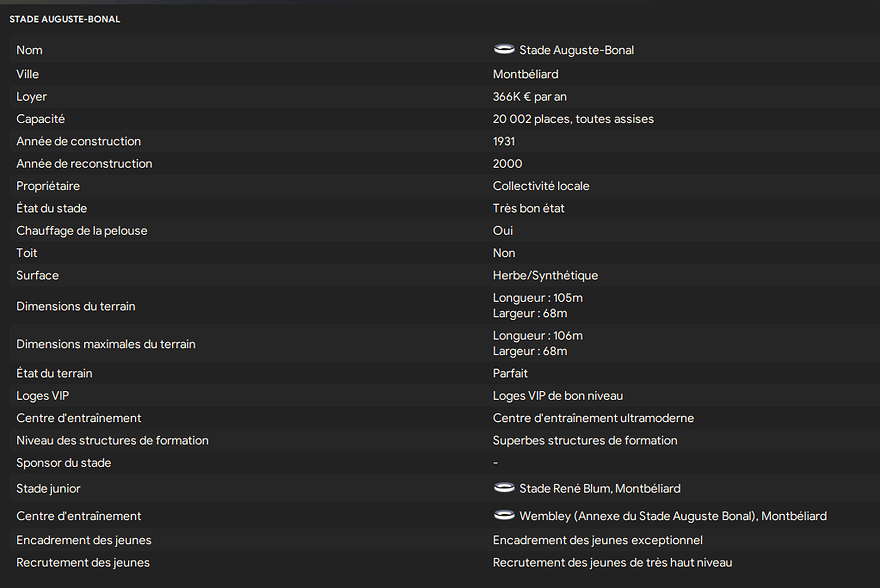Select Superbes structures de formation value
880x588 pixels.
click(585, 441)
